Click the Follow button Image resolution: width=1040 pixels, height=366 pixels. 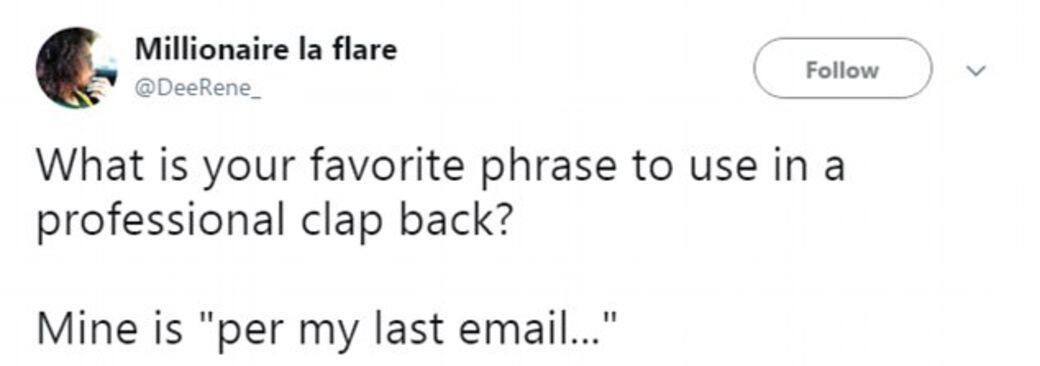(842, 68)
